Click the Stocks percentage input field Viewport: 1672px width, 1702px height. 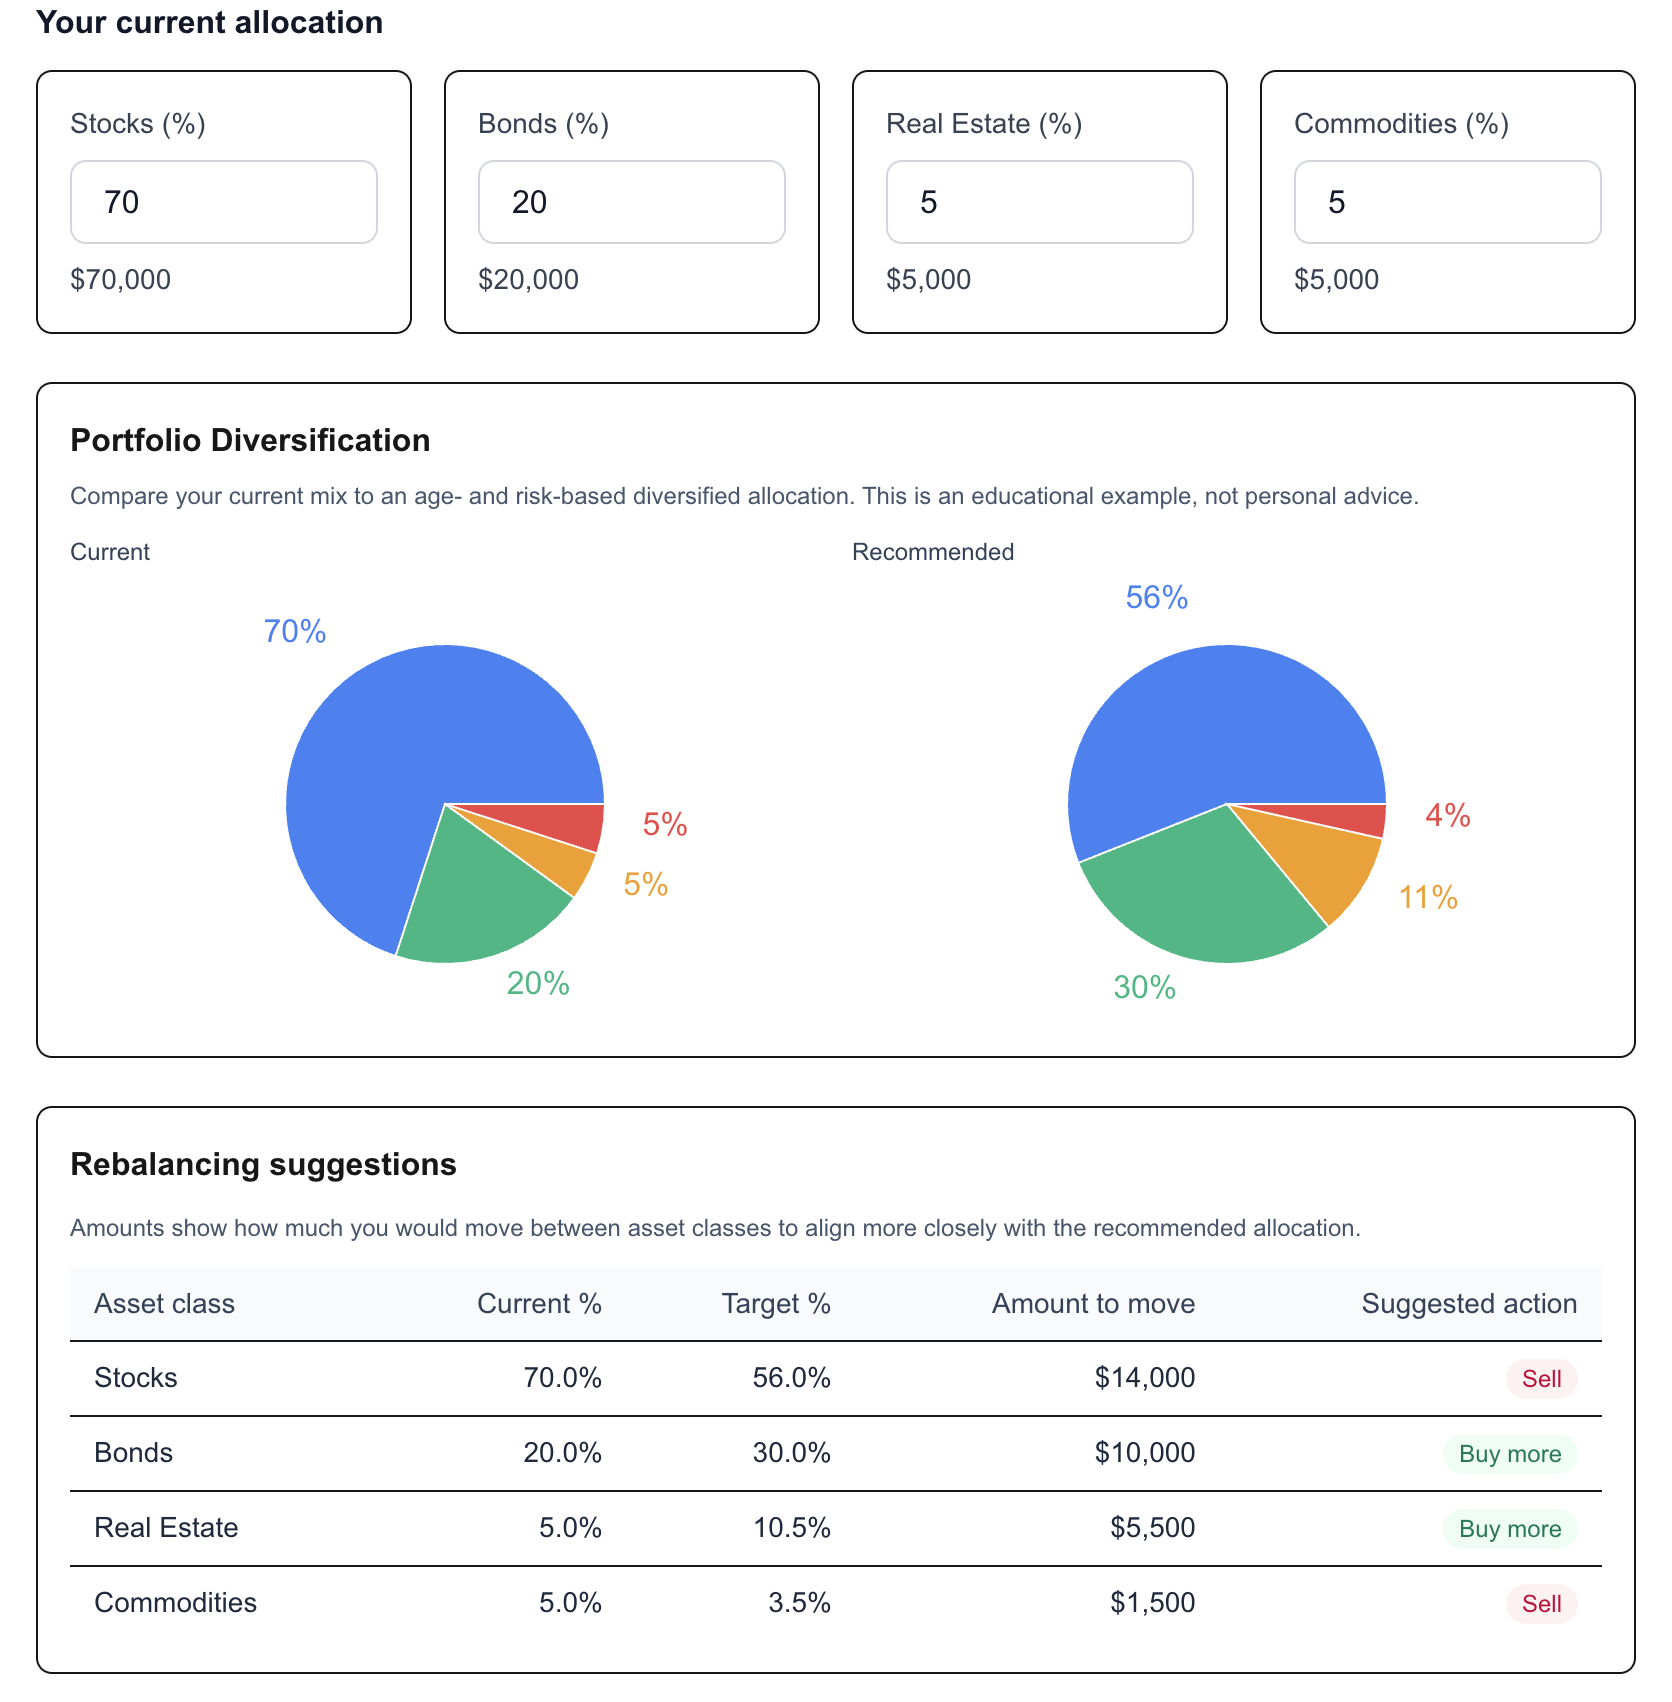[223, 201]
